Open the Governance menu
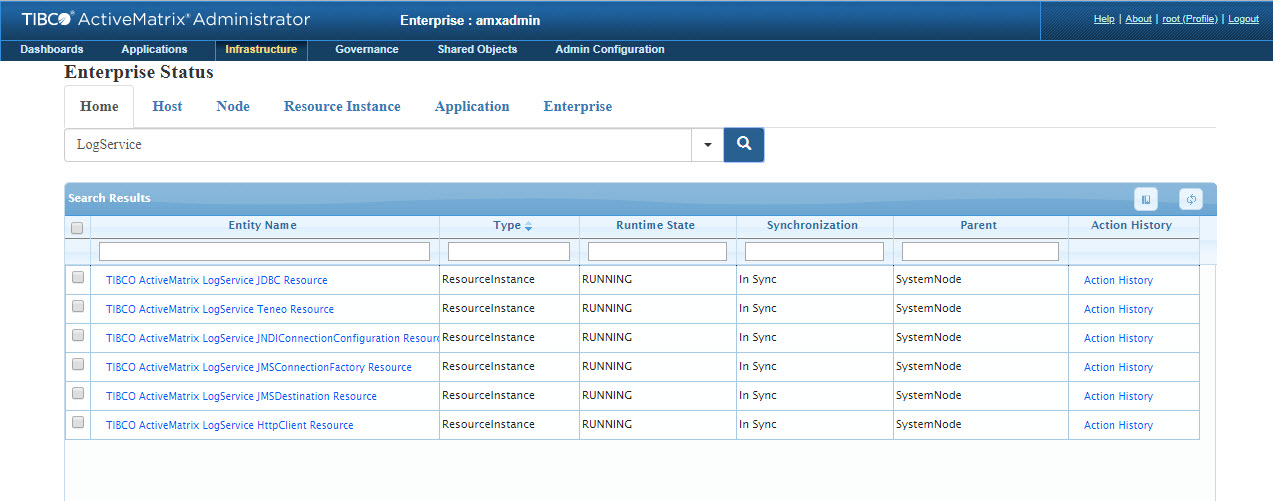This screenshot has width=1273, height=501. pyautogui.click(x=366, y=49)
